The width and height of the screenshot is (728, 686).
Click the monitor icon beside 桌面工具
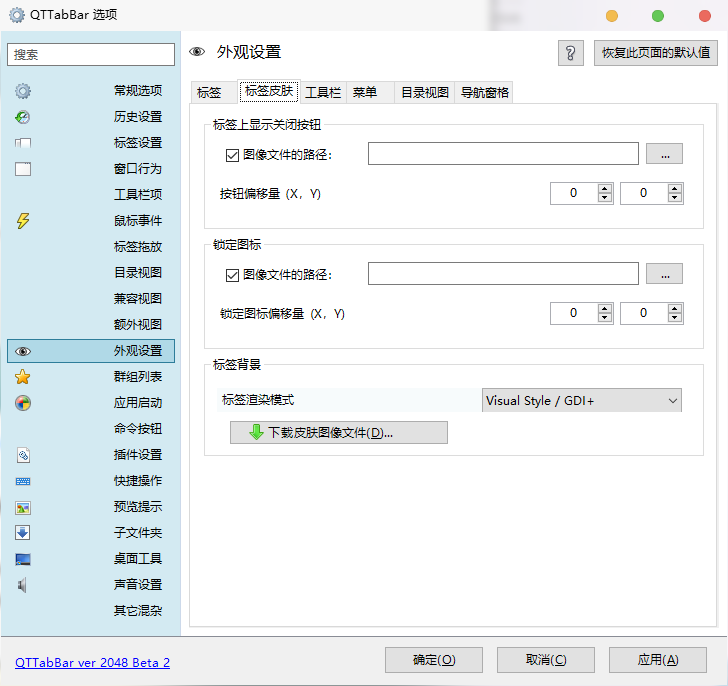coord(23,559)
